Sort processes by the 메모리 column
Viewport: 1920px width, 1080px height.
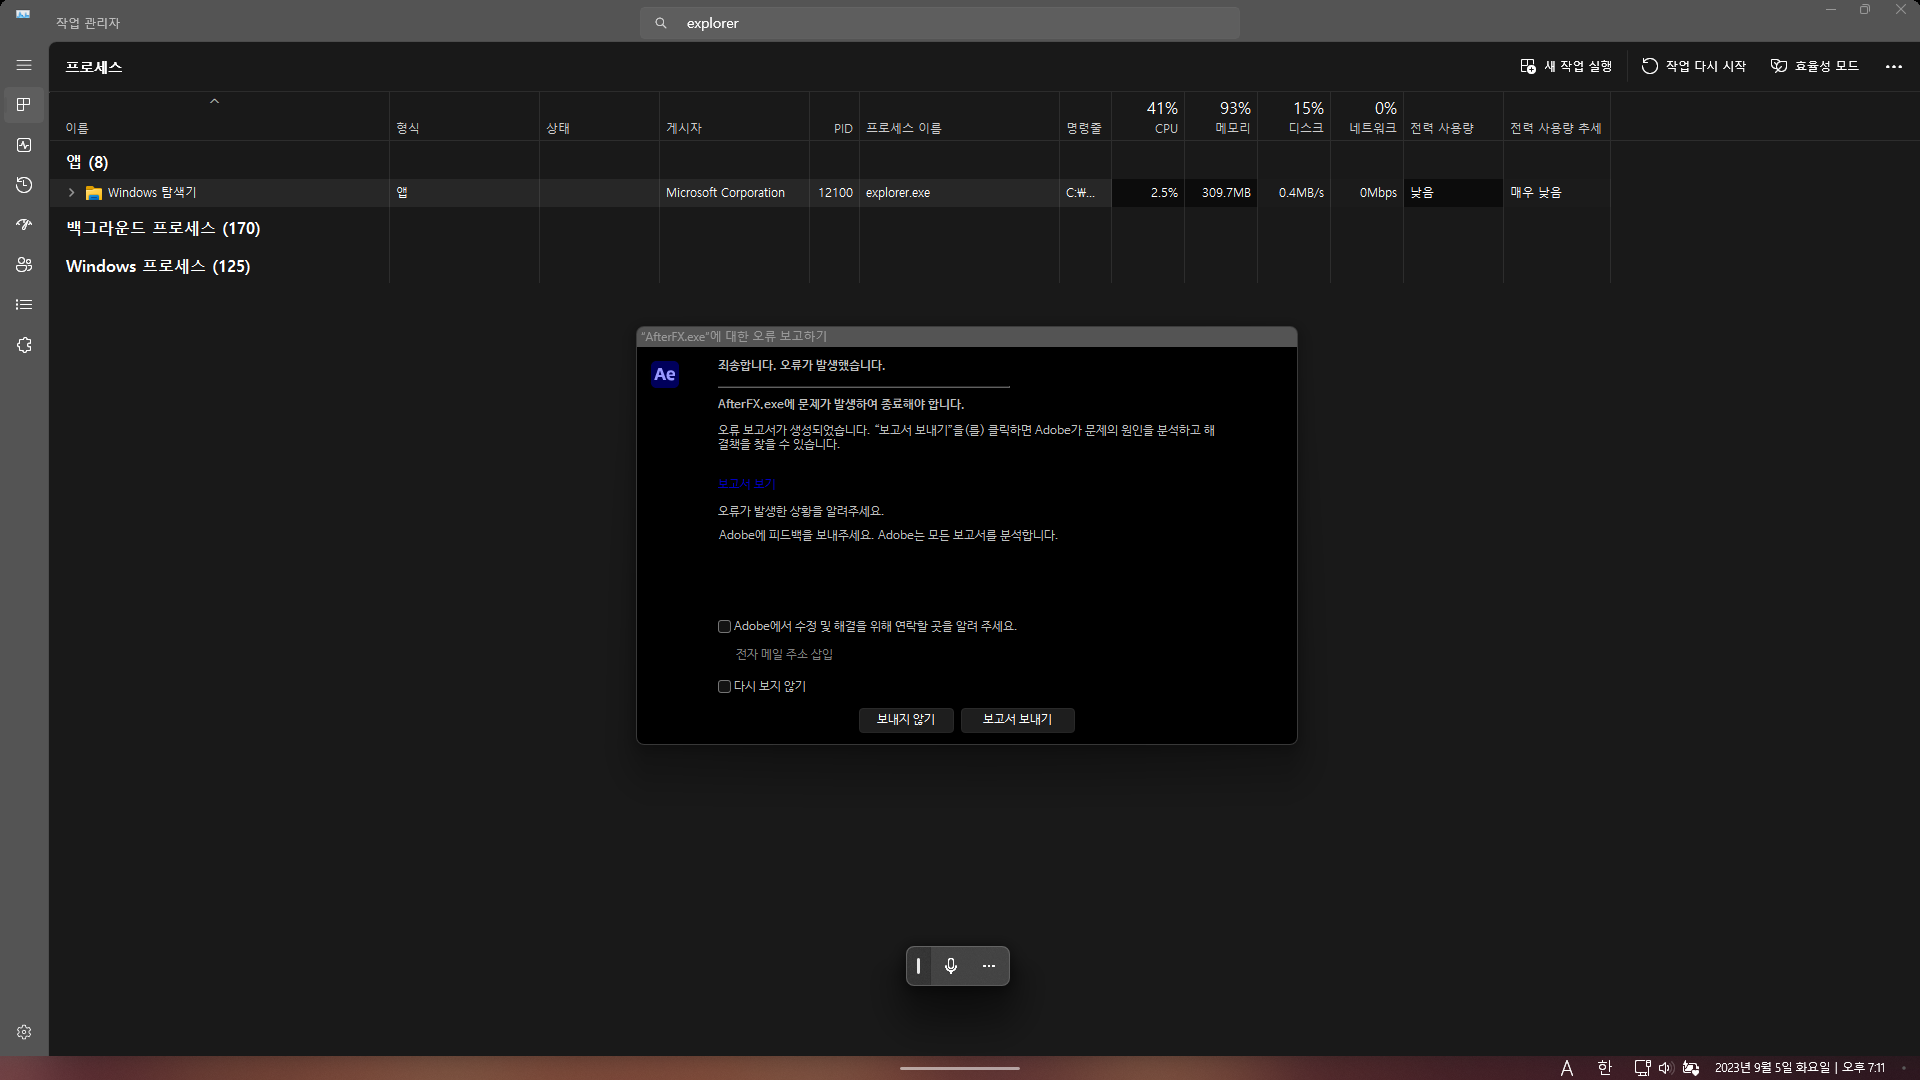tap(1233, 117)
